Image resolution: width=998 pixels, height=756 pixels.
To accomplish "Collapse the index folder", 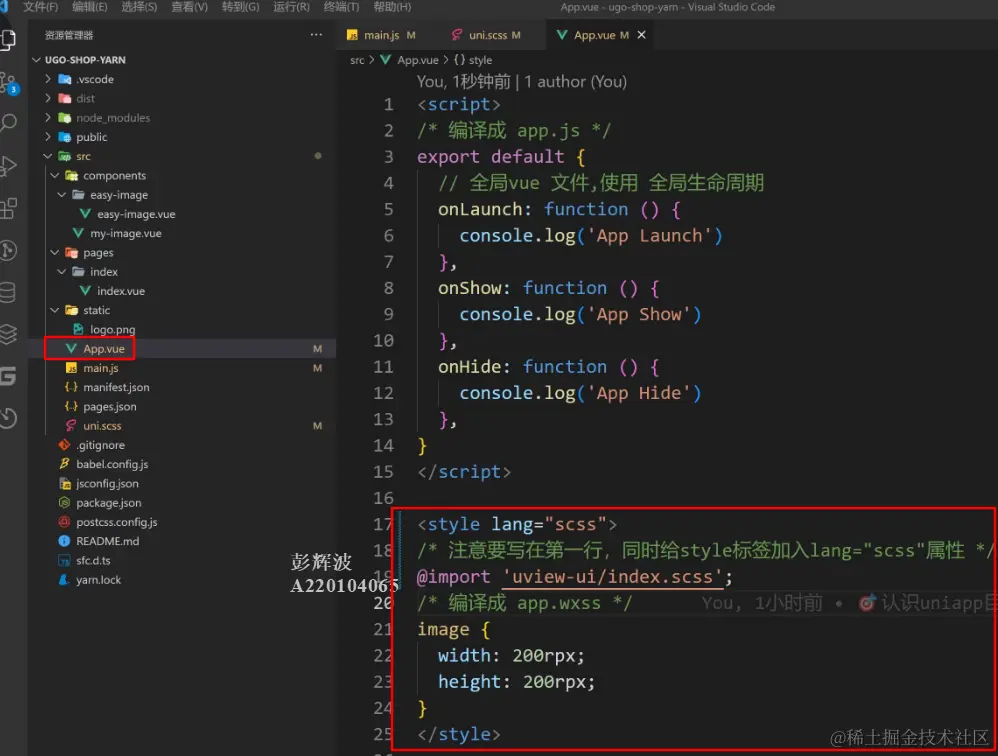I will [x=181, y=272].
